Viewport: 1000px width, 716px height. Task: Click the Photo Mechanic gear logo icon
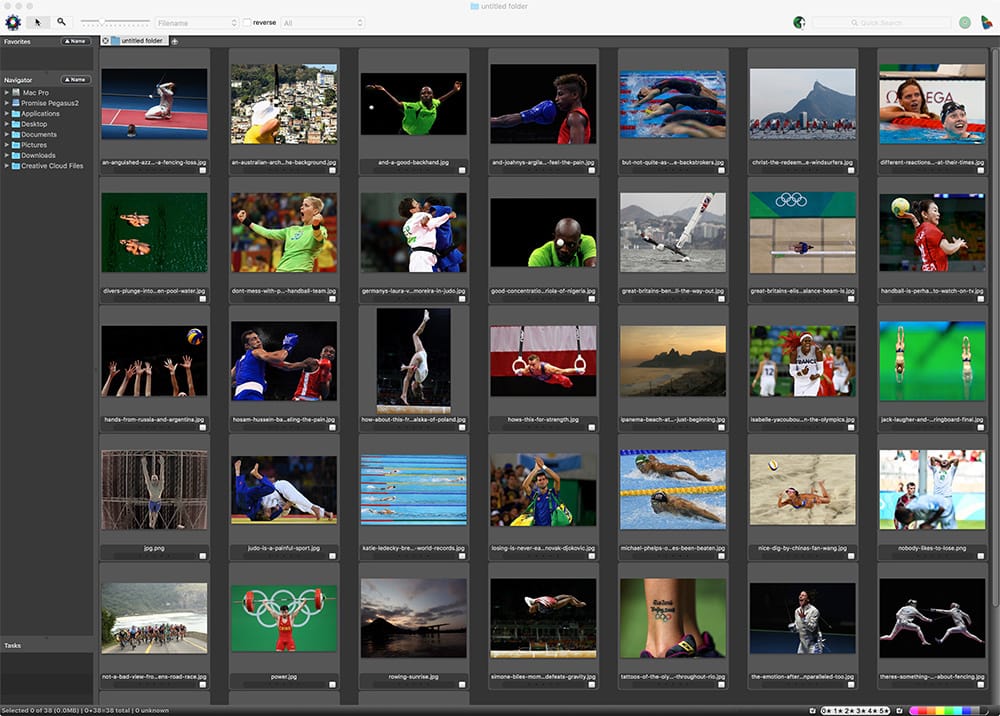point(13,22)
